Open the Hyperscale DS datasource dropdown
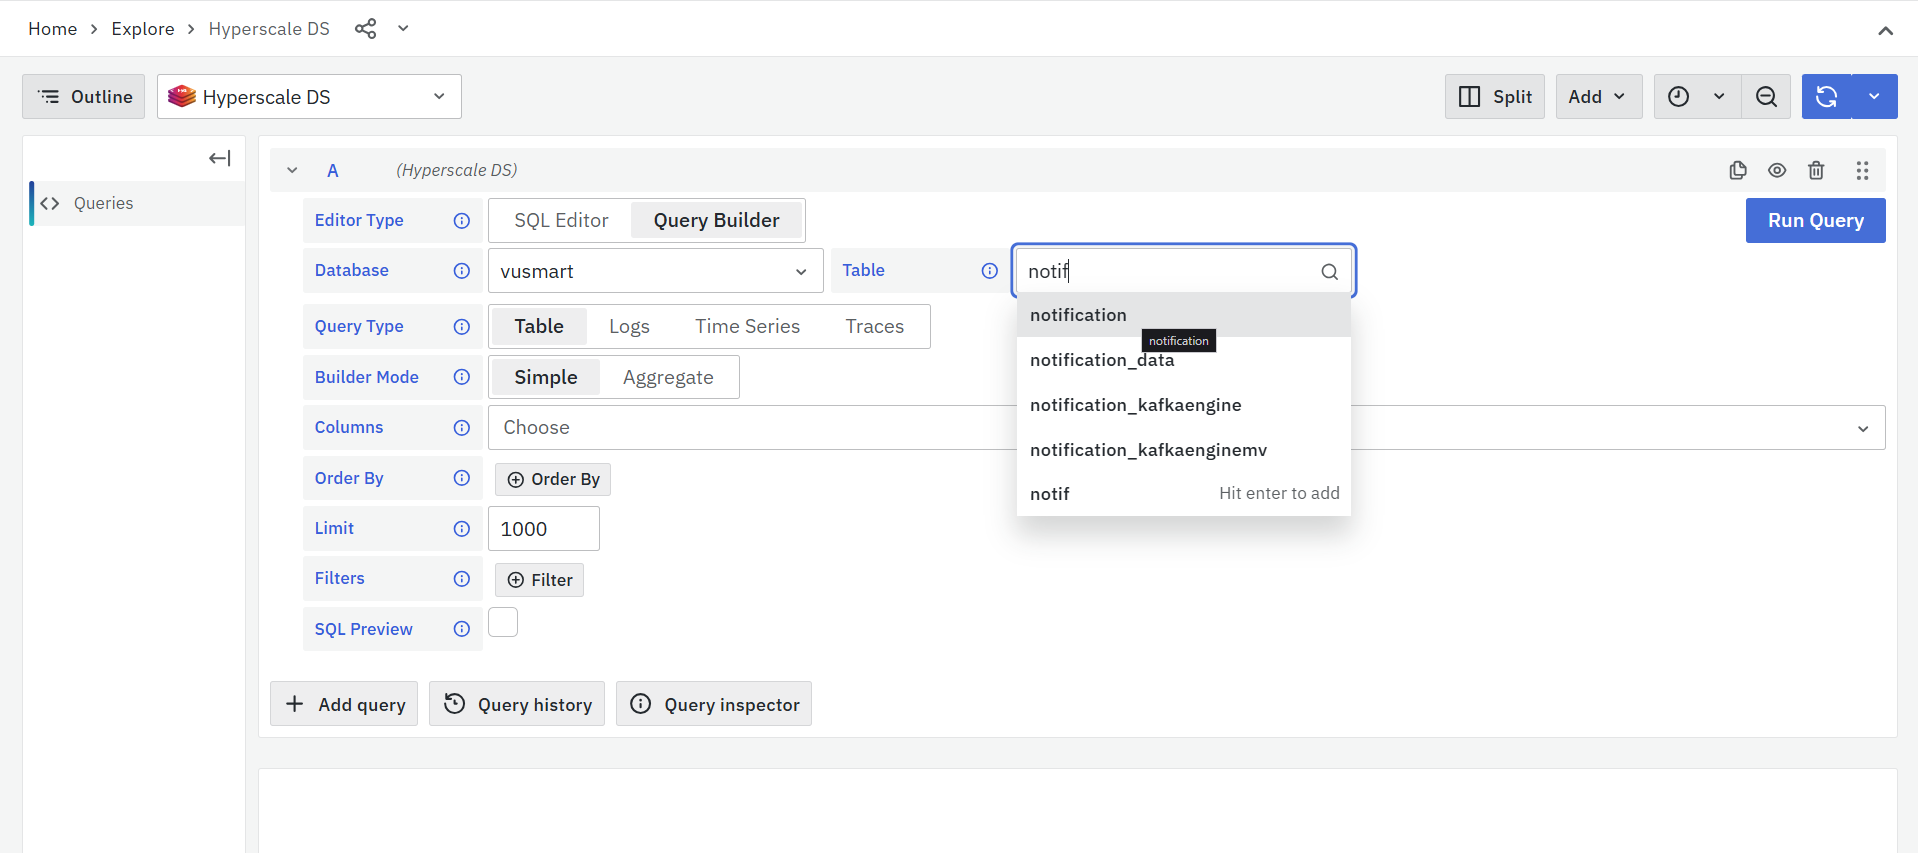This screenshot has height=853, width=1918. coord(309,97)
